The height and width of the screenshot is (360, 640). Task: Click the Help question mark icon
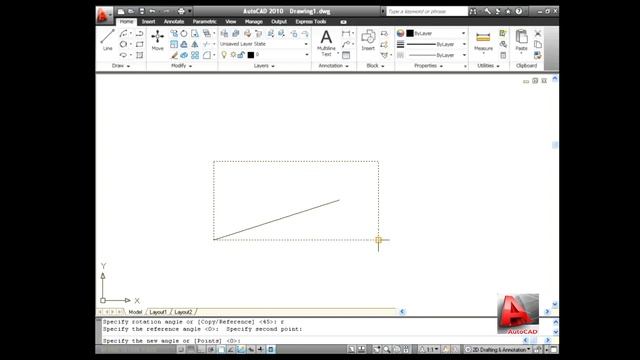(x=518, y=11)
